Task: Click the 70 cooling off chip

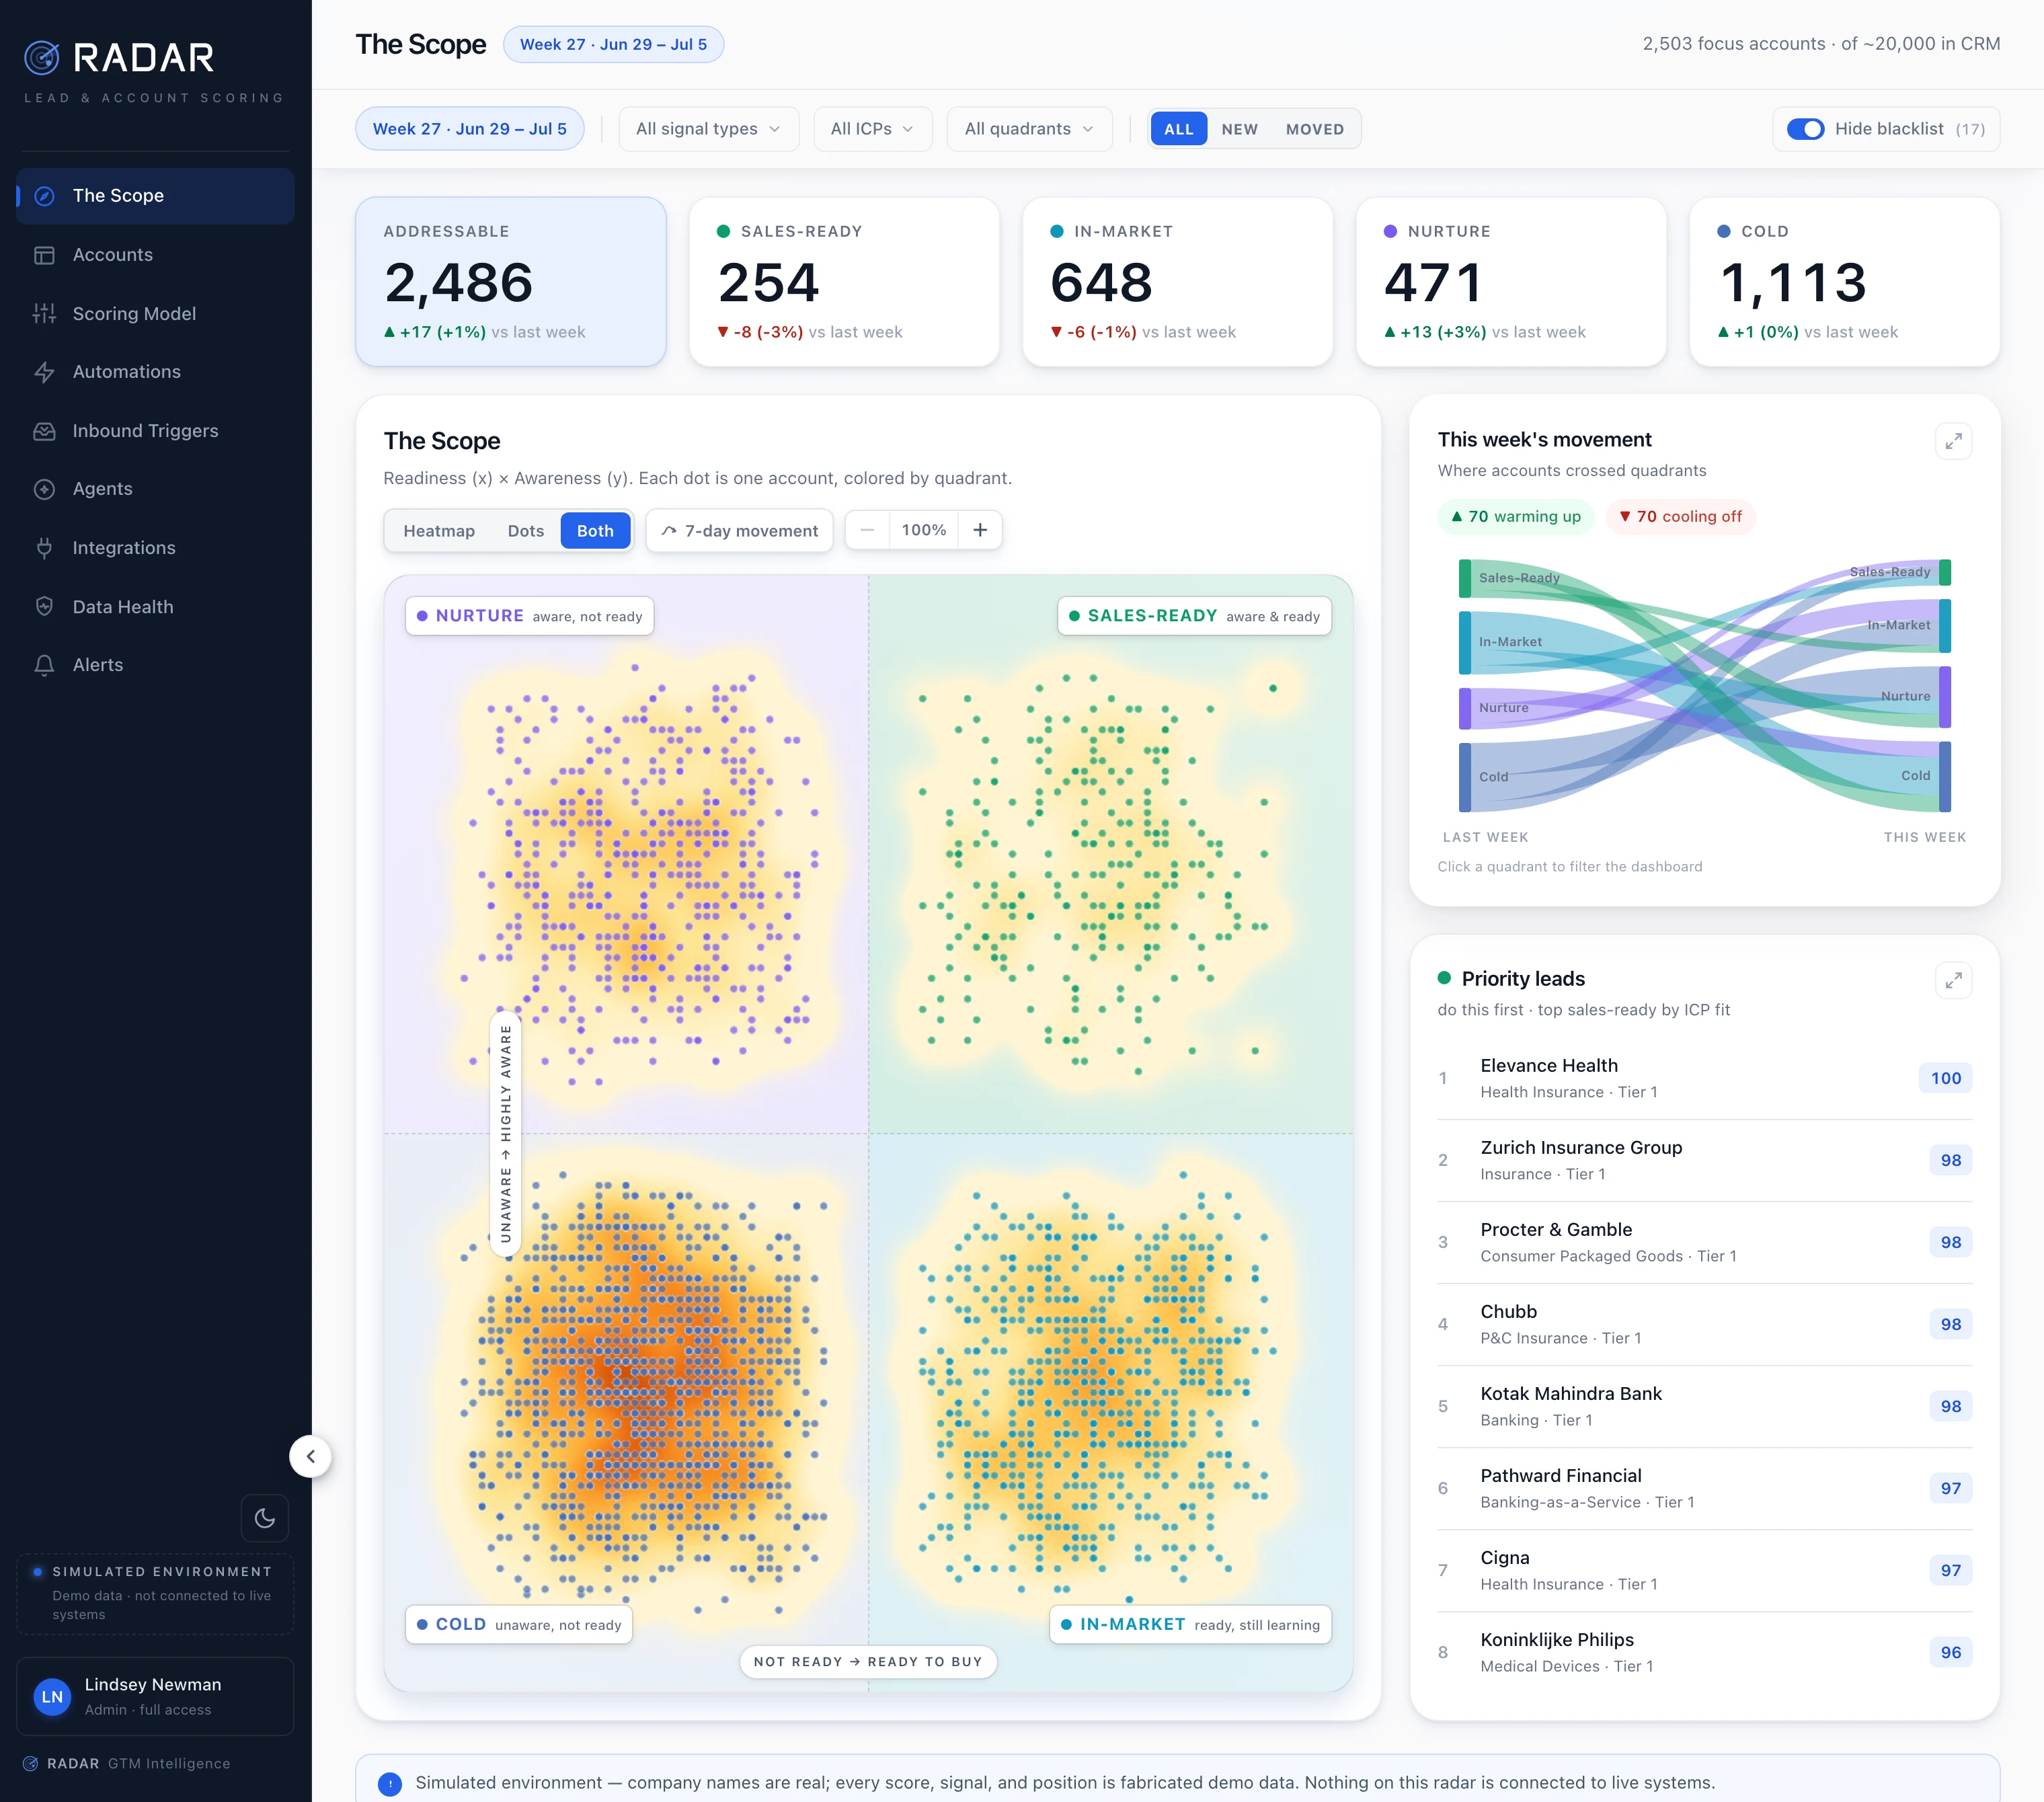Action: 1680,517
